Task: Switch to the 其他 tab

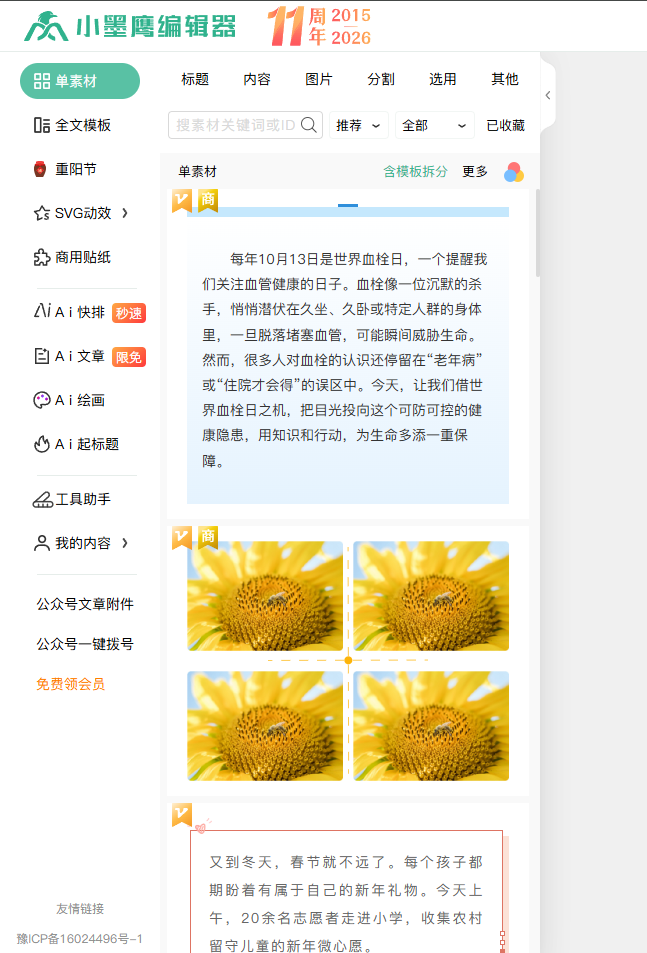Action: point(505,79)
